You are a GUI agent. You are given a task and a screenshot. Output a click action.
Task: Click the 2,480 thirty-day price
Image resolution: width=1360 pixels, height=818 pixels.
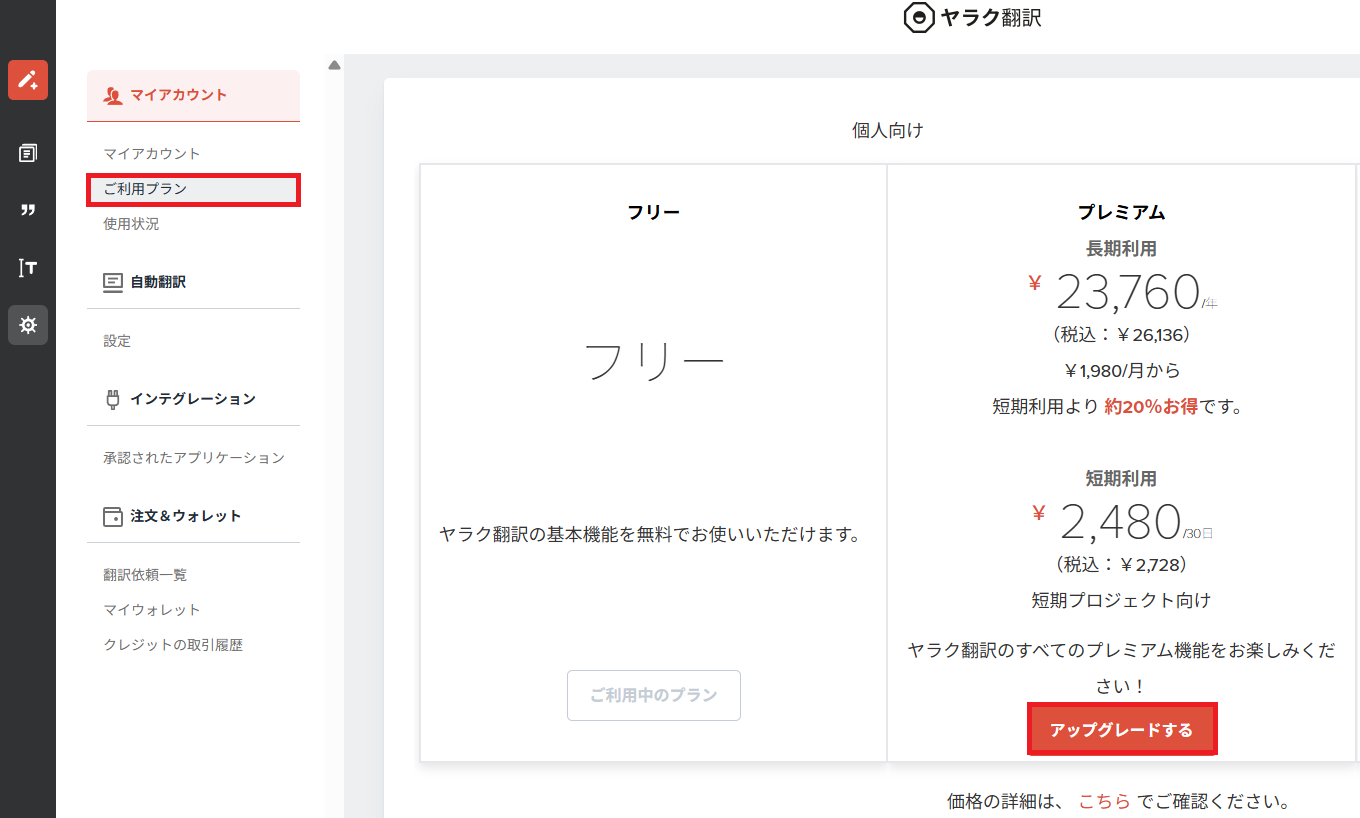[x=1120, y=521]
